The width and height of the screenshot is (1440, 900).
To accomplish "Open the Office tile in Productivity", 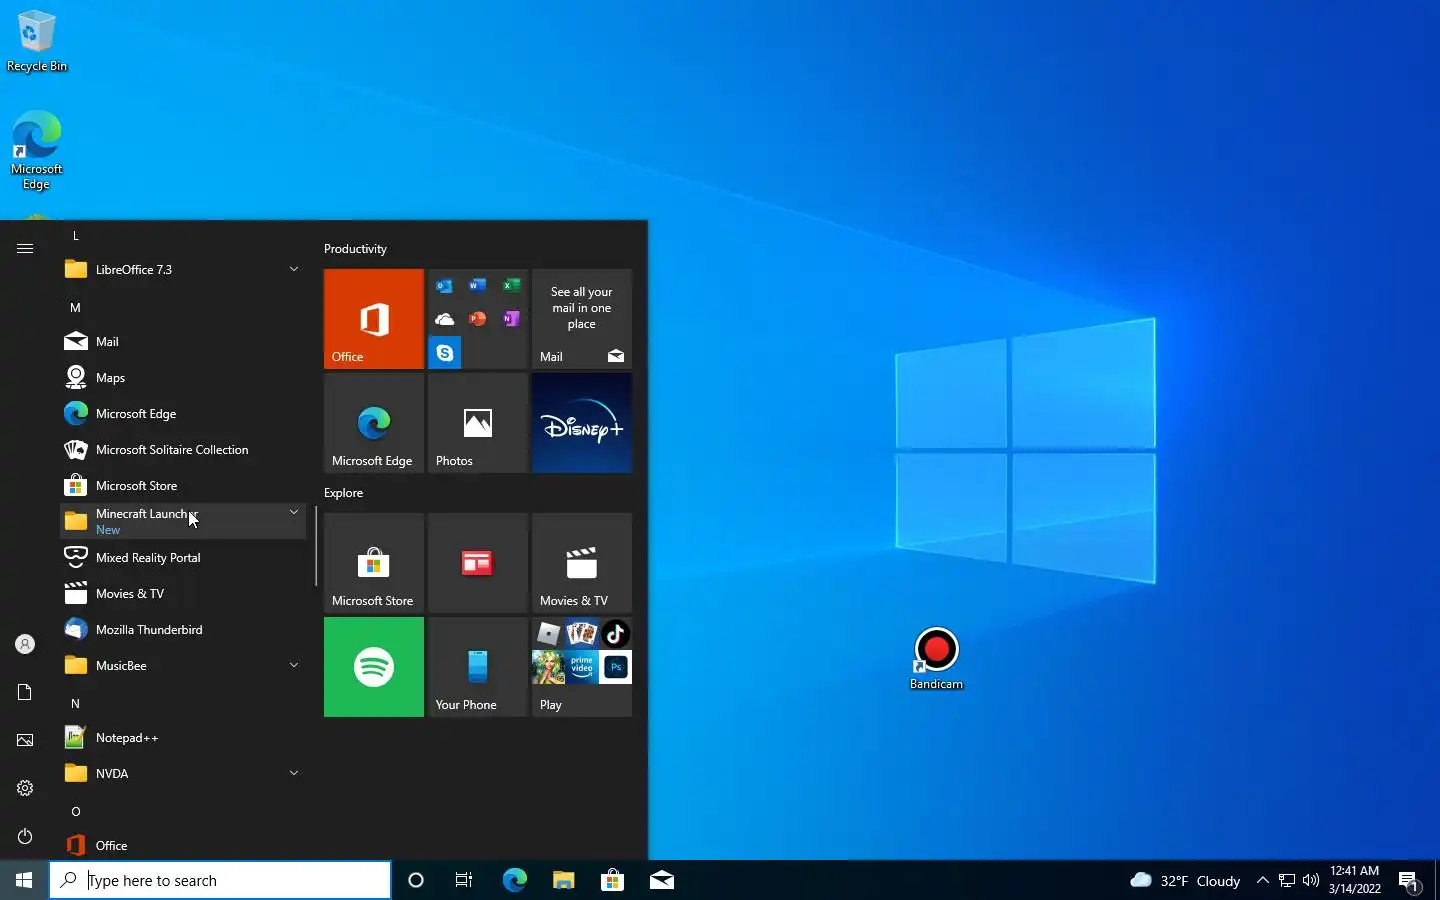I will tap(374, 319).
